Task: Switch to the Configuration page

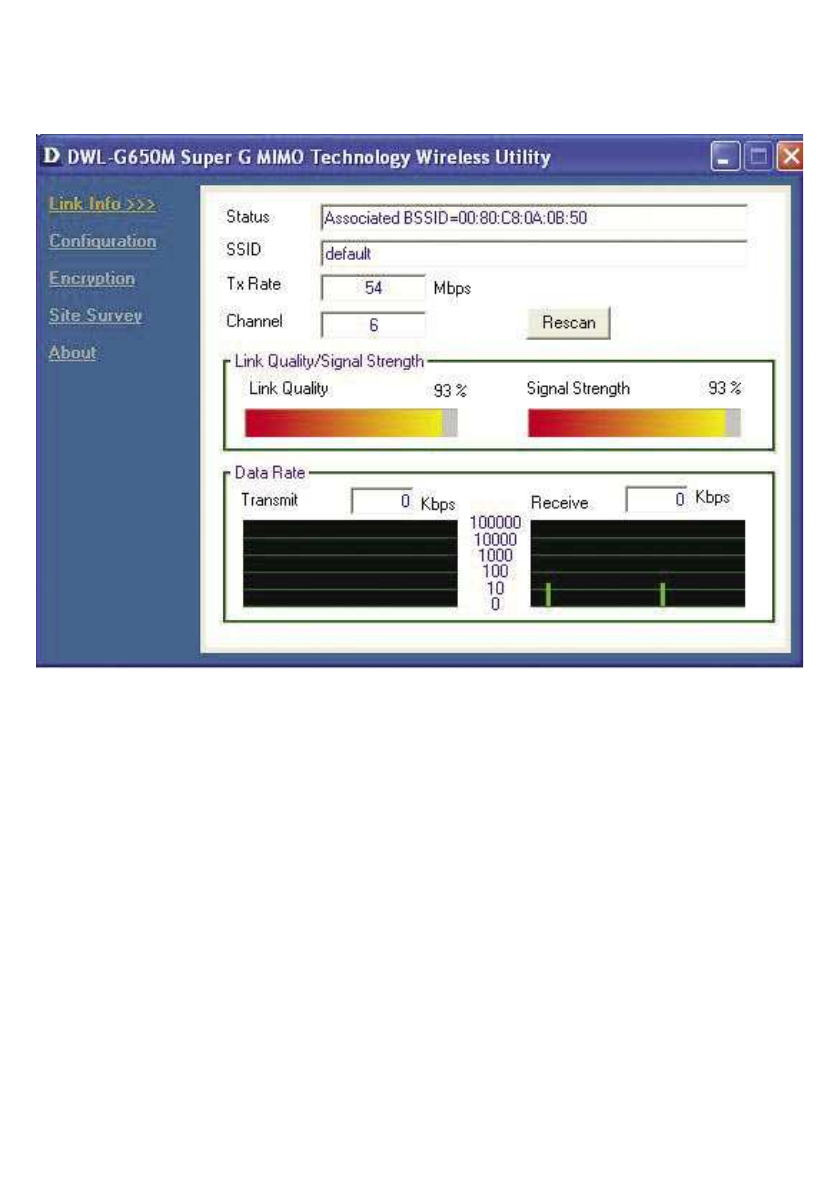Action: 102,242
